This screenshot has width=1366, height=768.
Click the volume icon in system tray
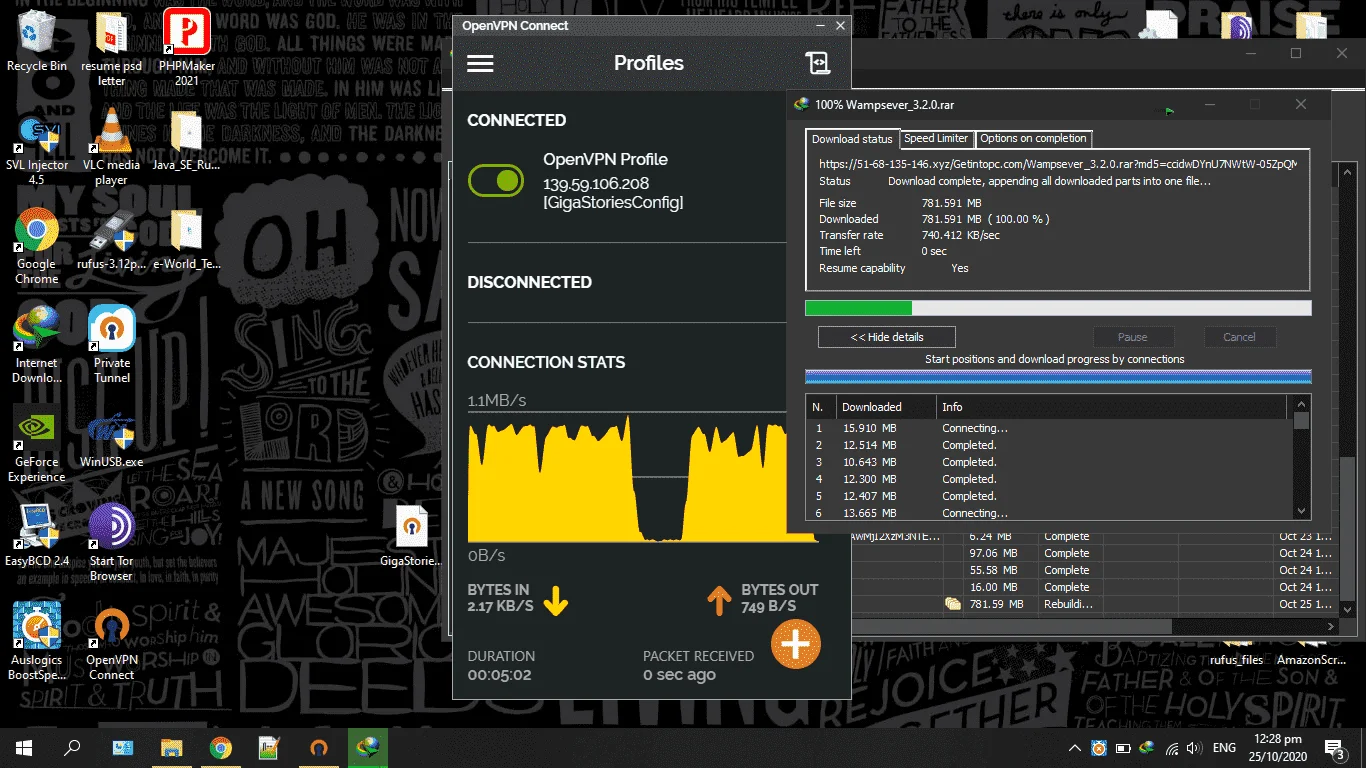point(1195,748)
